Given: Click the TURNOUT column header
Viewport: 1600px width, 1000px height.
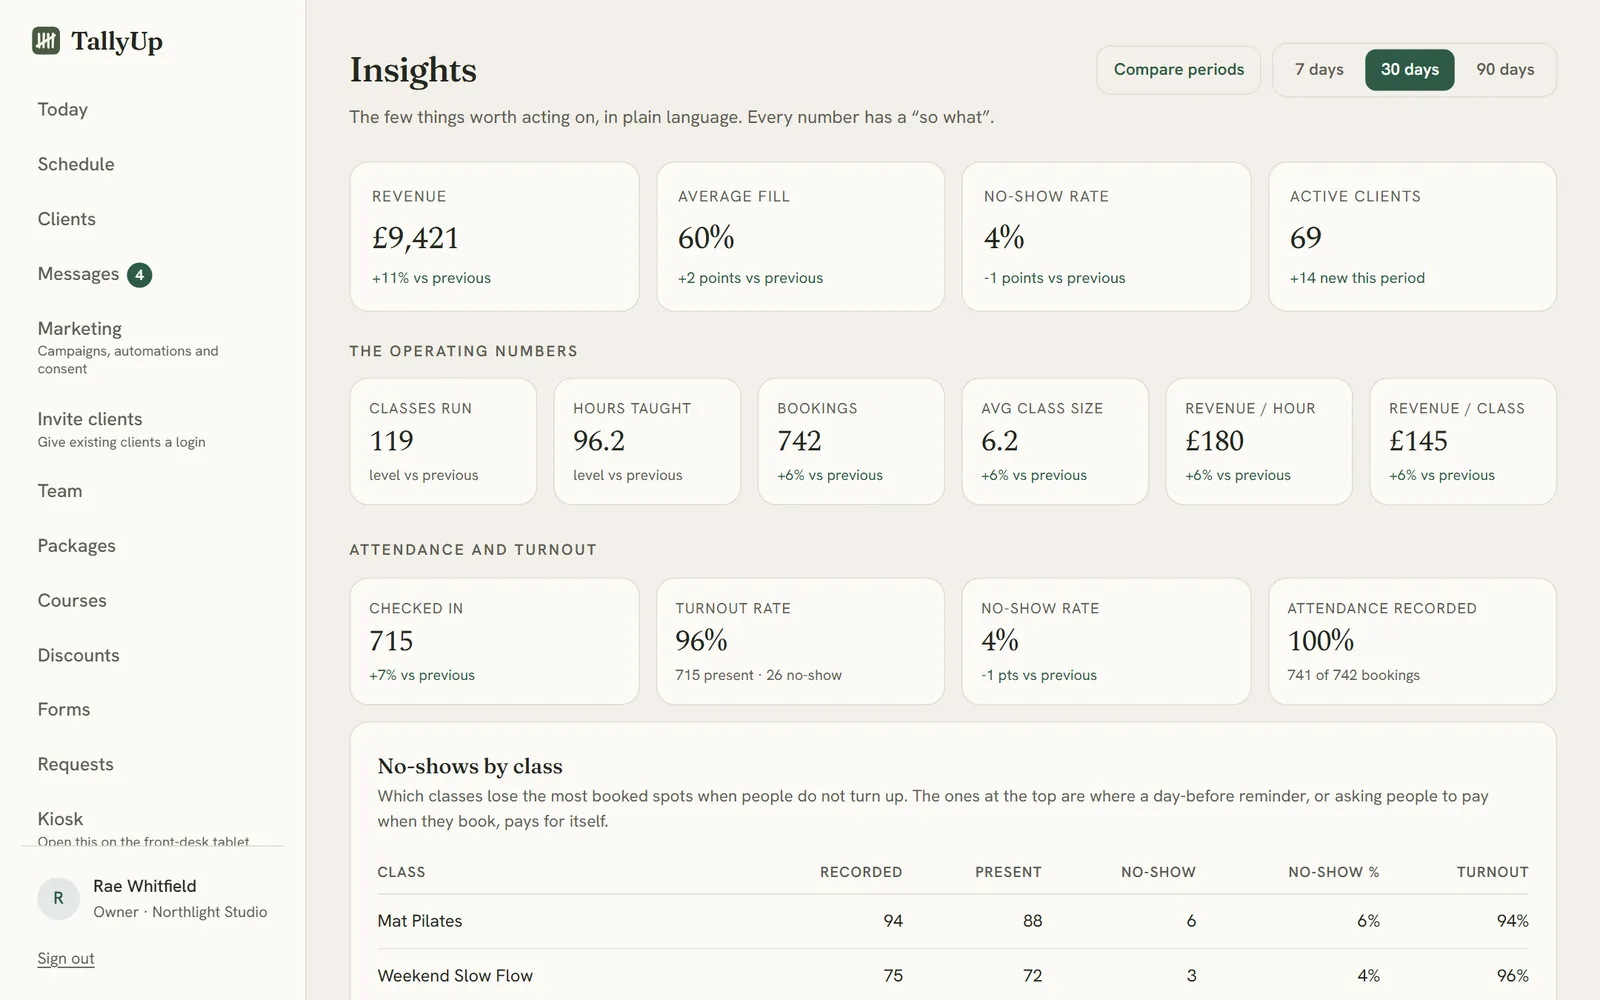Looking at the screenshot, I should coord(1492,872).
